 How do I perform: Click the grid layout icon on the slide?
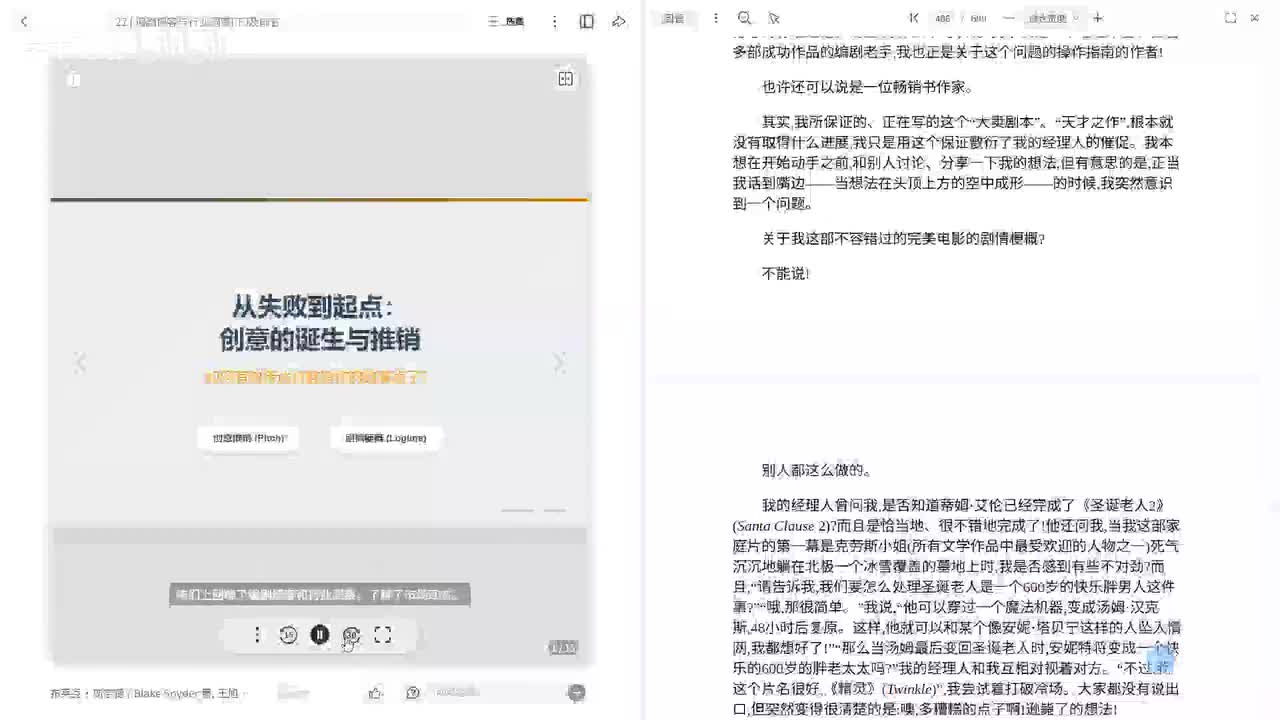565,79
